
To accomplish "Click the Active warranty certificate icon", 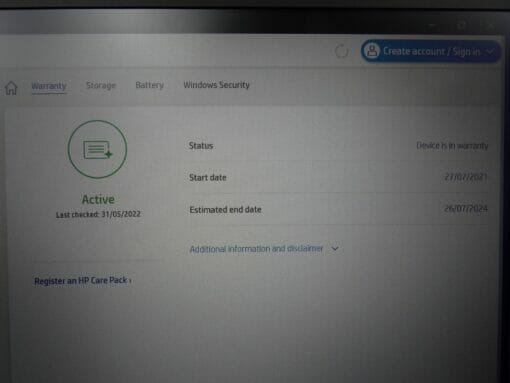I will 97,149.
